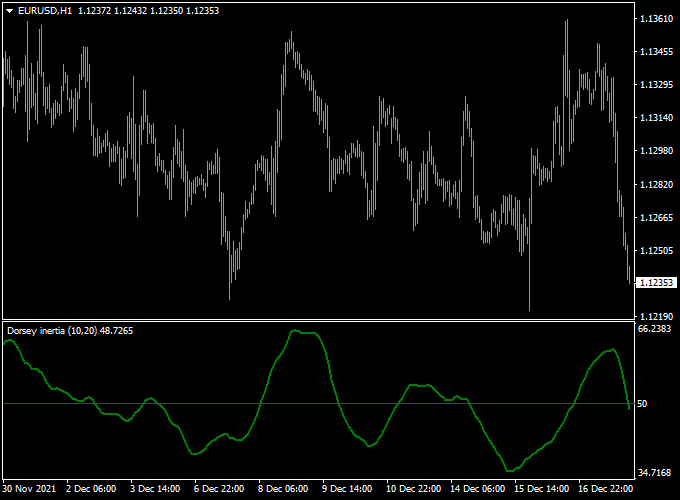Select the 14 Dec 06:00 time axis label

[x=477, y=489]
